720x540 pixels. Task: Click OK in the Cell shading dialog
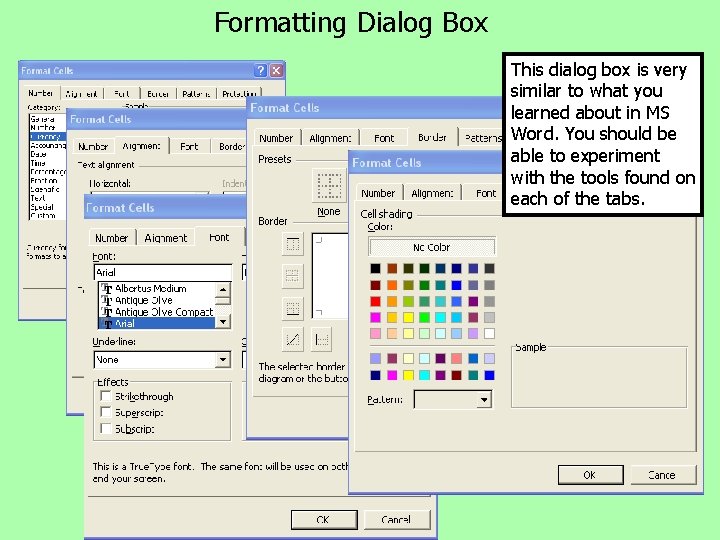click(591, 475)
